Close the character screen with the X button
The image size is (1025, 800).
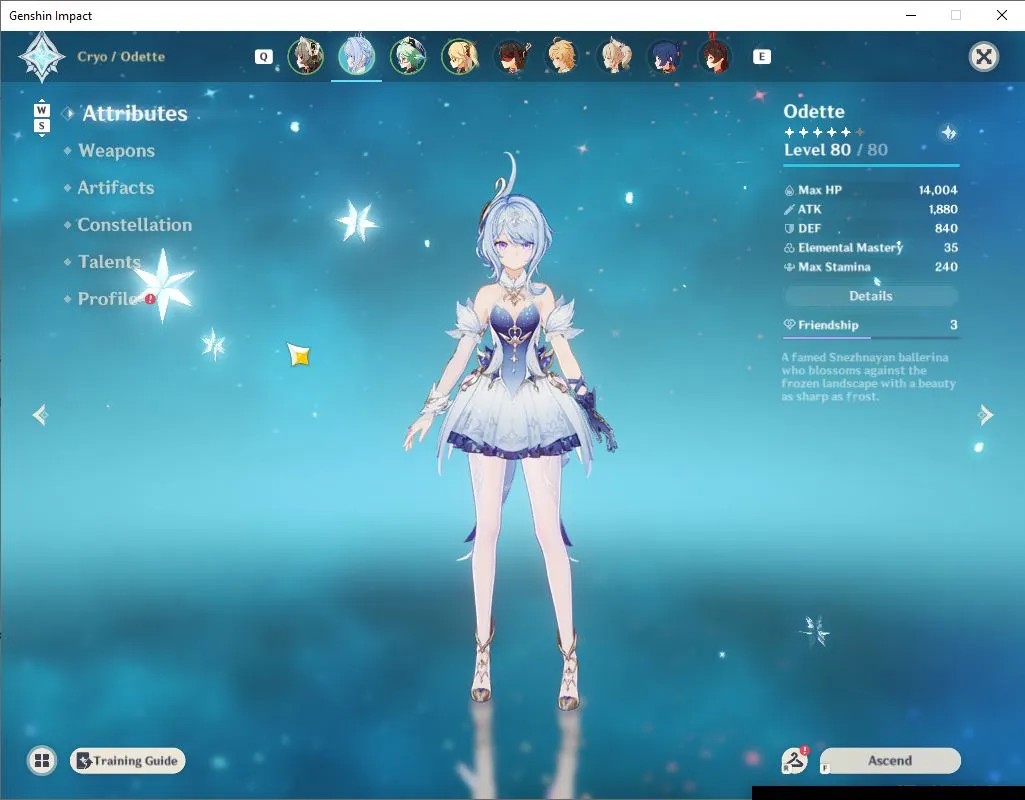[x=984, y=57]
